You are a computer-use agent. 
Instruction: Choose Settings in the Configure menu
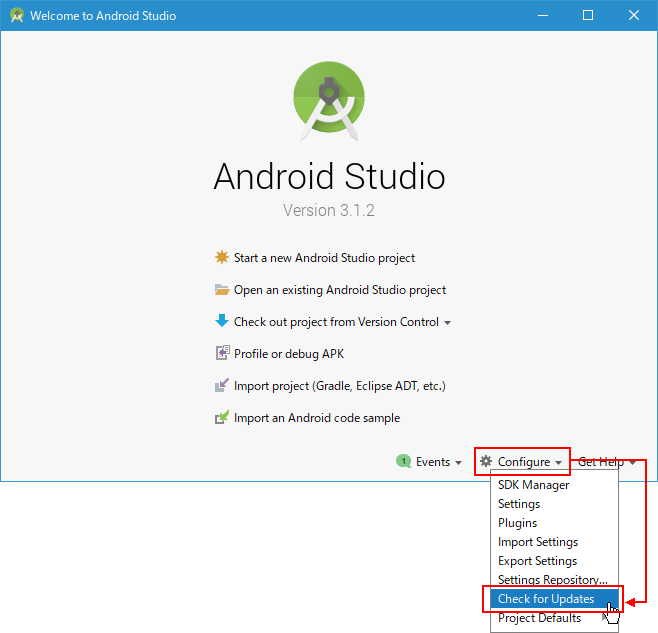[554, 504]
